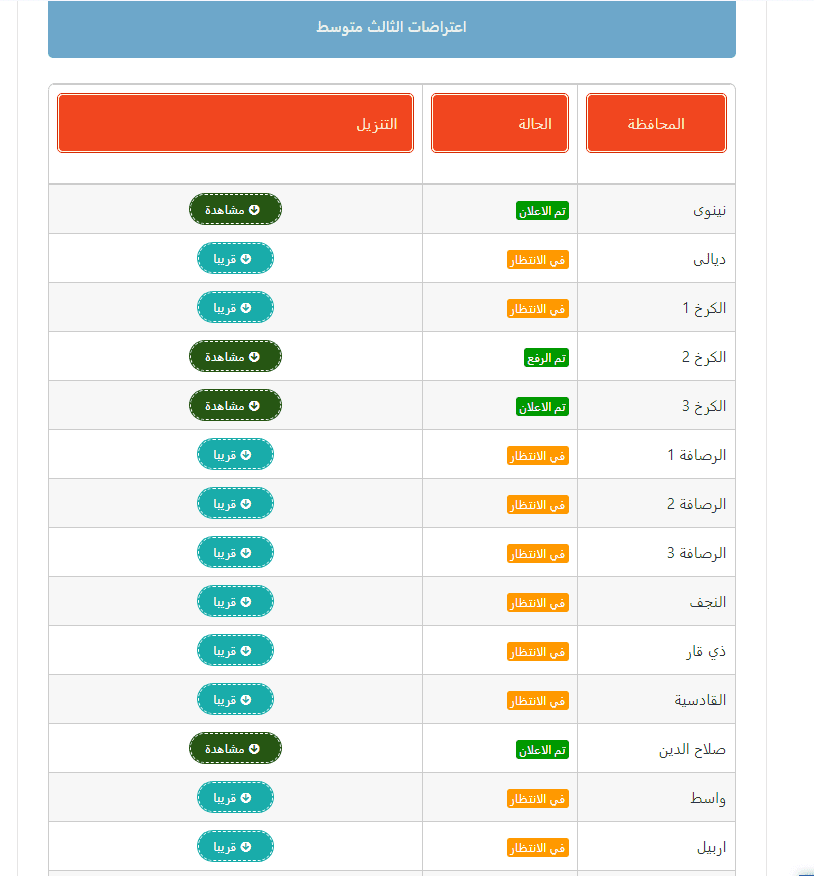Select the اعتراضات الثالث متوسط header banner
Viewport: 814px width, 876px height.
pos(391,29)
